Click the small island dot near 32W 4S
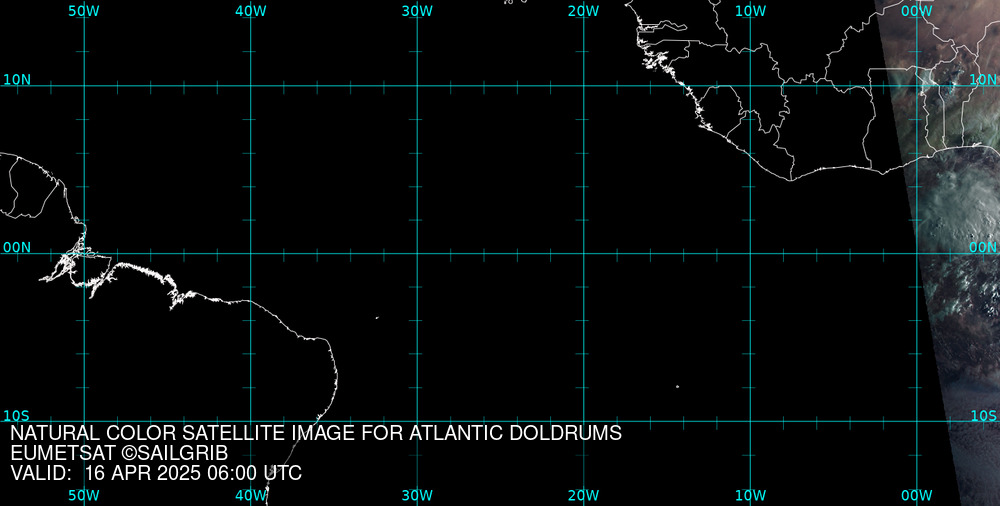The width and height of the screenshot is (1000, 506). [x=377, y=317]
